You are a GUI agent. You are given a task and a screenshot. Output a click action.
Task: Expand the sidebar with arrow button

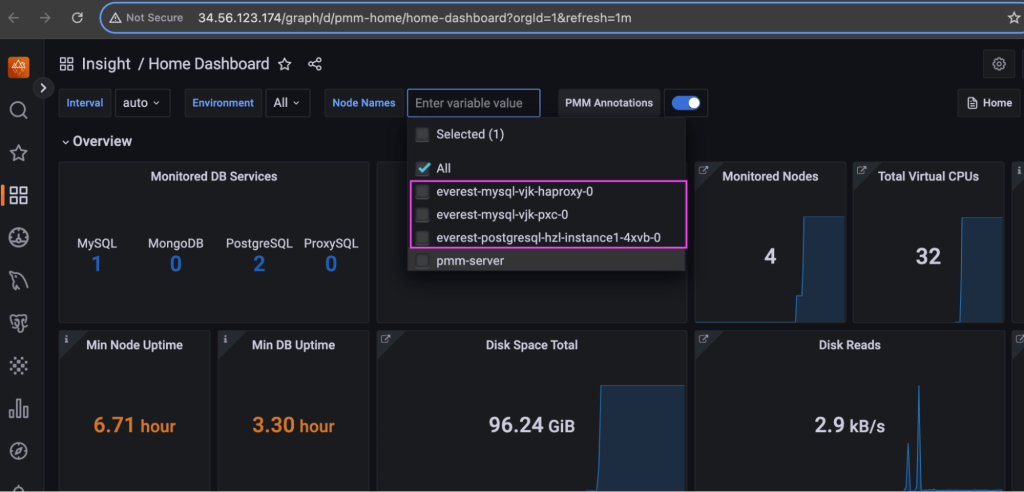coord(43,88)
